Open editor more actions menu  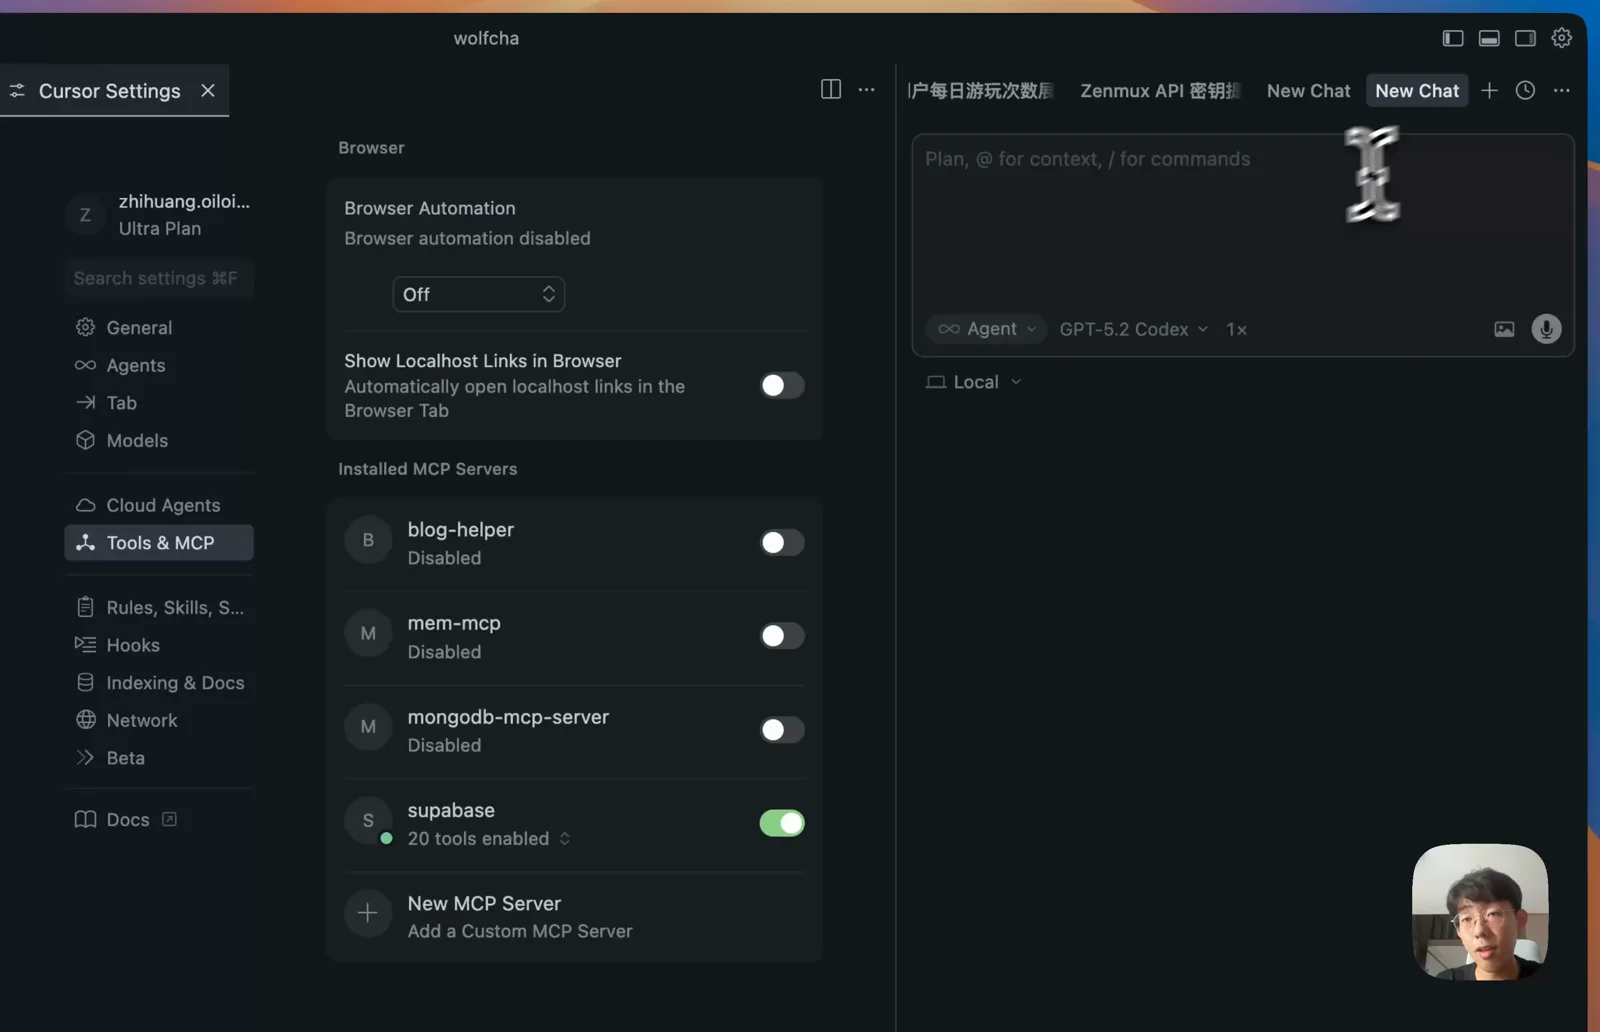click(867, 89)
